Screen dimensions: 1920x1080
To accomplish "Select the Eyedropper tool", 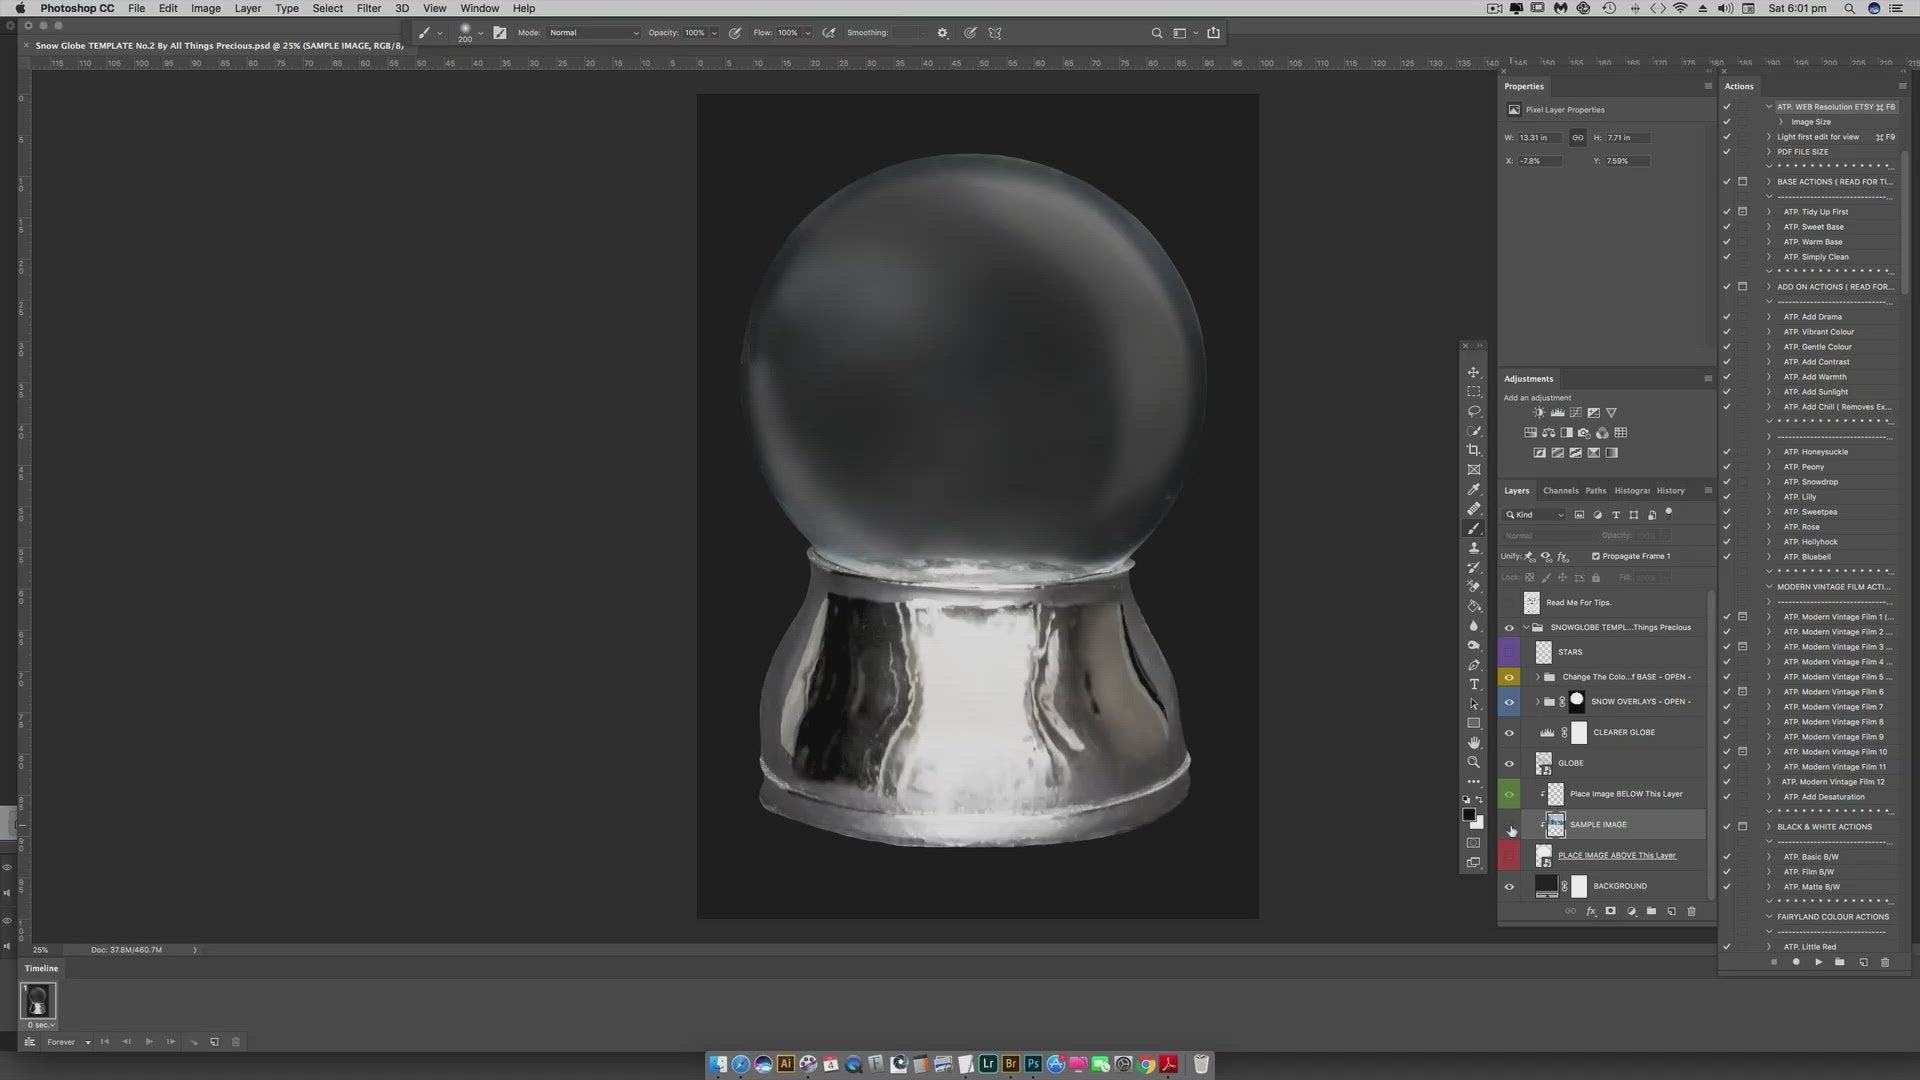I will tap(1473, 489).
